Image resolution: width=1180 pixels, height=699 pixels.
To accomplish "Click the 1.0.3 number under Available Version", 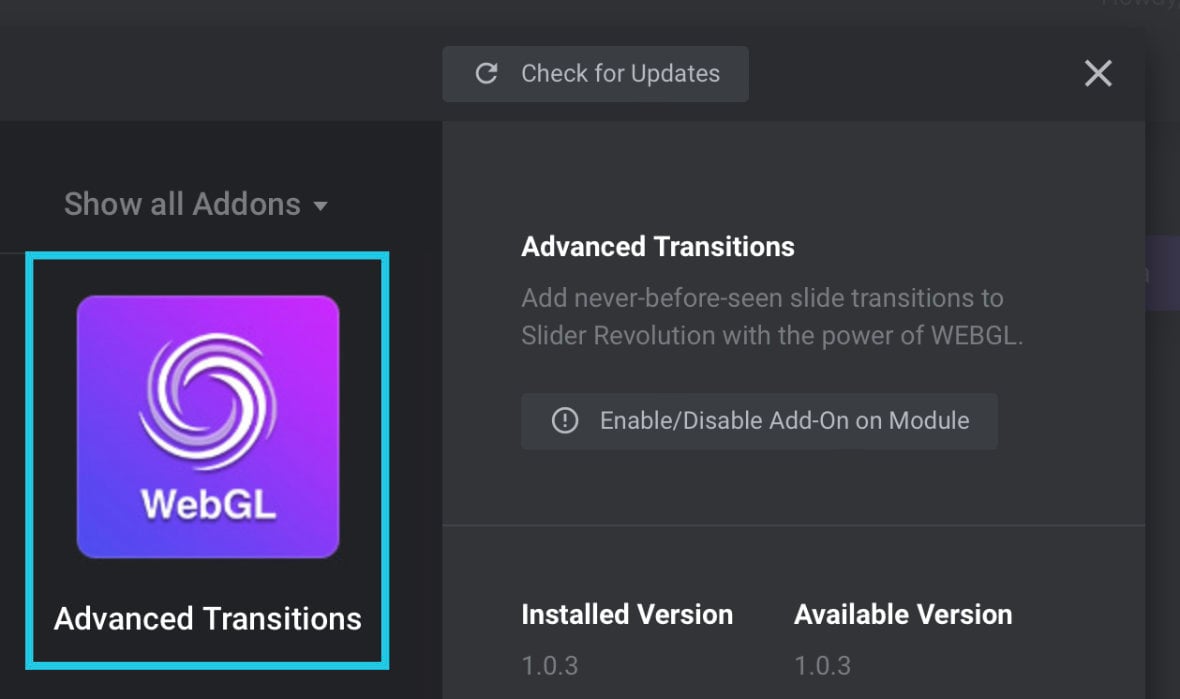I will pyautogui.click(x=823, y=666).
